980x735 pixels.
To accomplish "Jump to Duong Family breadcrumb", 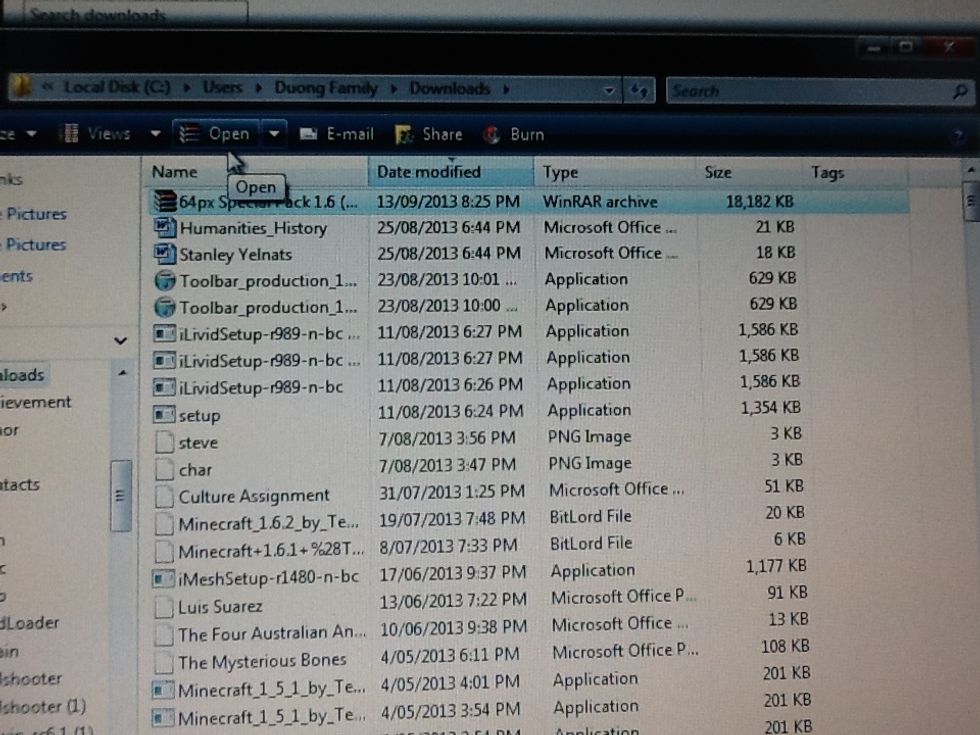I will pyautogui.click(x=326, y=88).
